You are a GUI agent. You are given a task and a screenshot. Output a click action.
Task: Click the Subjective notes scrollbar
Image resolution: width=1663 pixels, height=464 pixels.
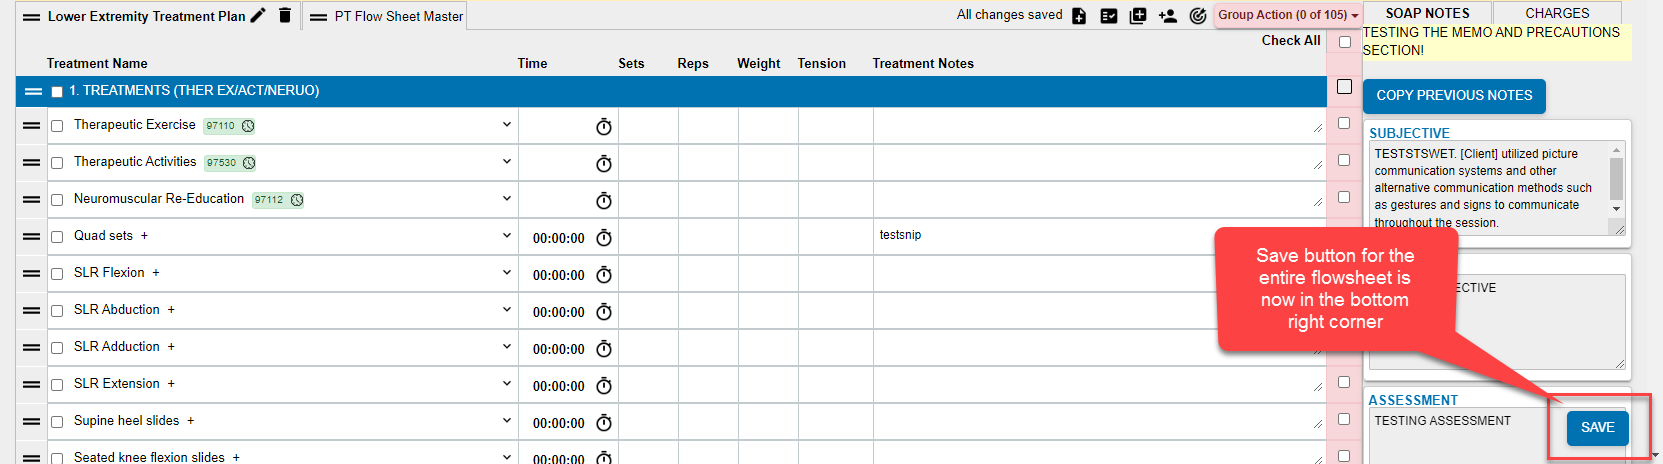click(x=1616, y=180)
